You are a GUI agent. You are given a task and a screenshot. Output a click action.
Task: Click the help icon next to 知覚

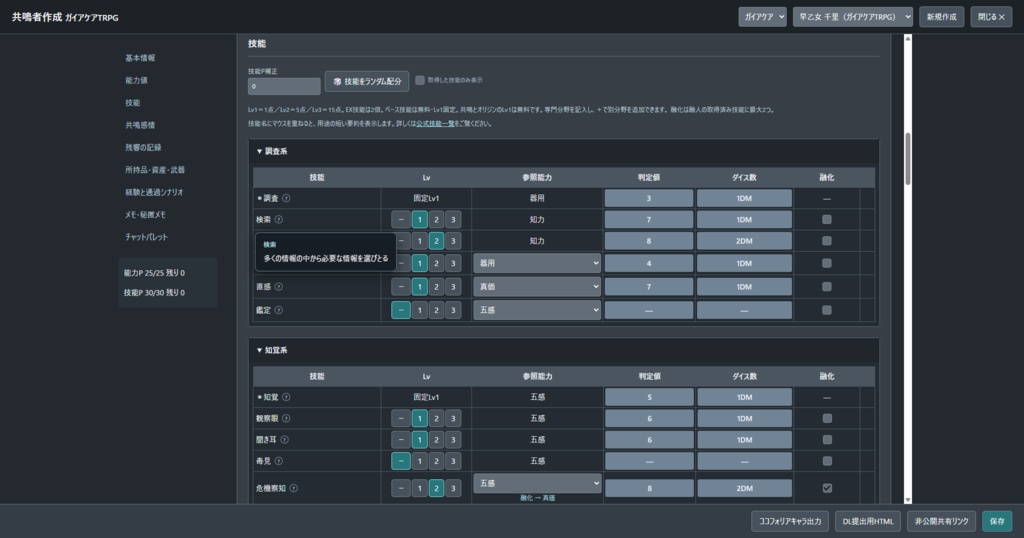point(286,397)
